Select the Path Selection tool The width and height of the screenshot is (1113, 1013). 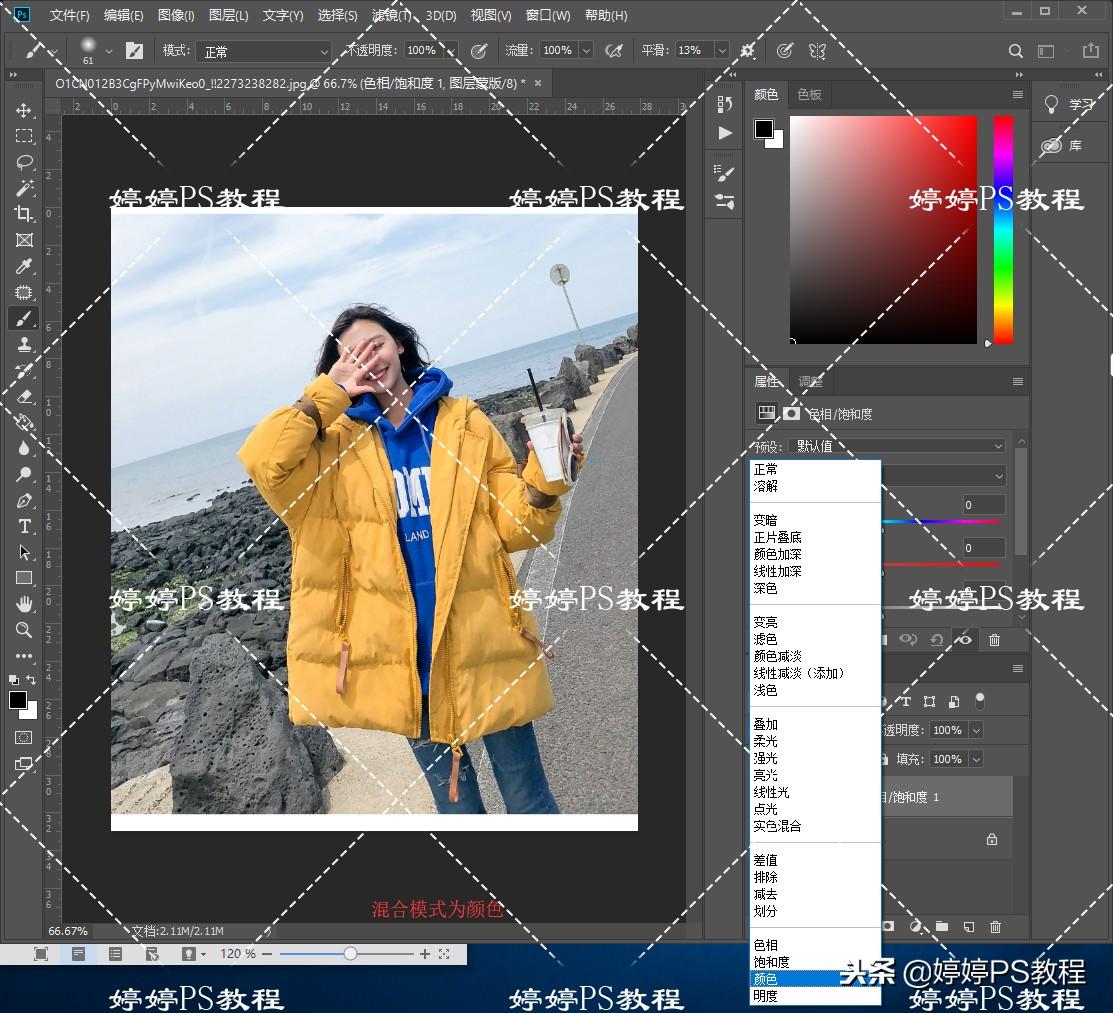click(23, 552)
